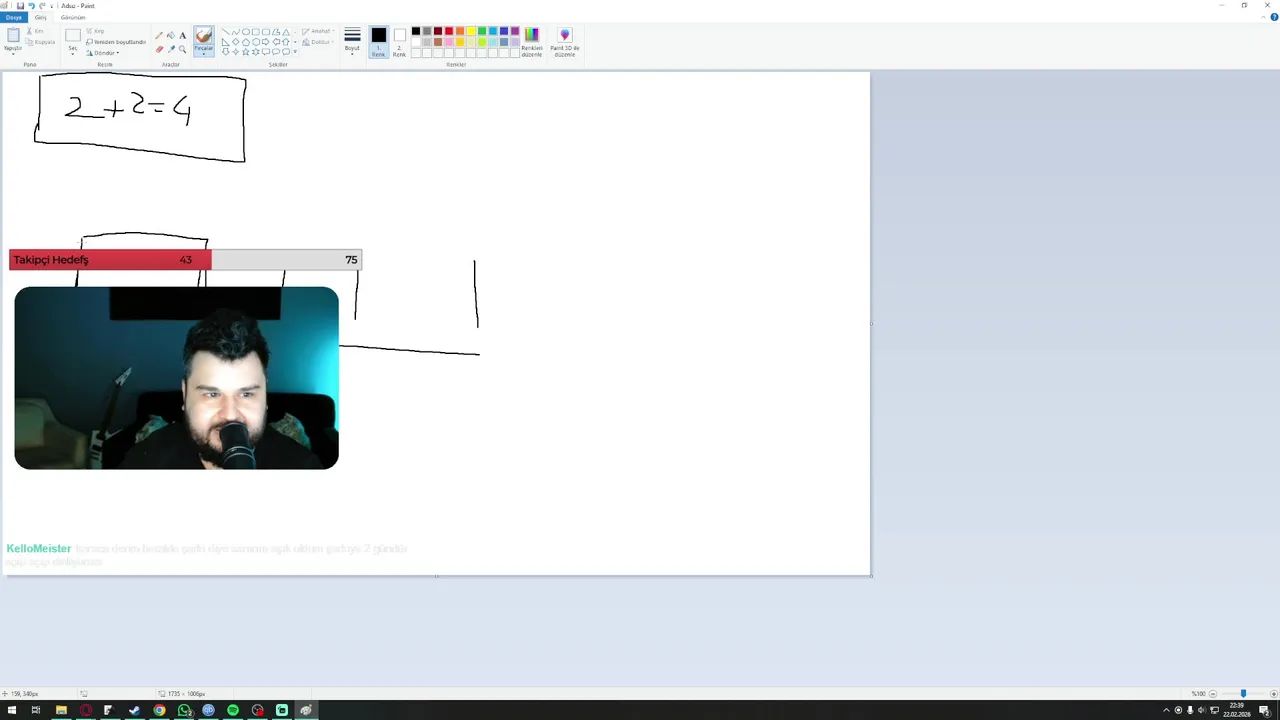This screenshot has height=720, width=1280.
Task: Click the Seç selection rectangle icon
Action: point(73,35)
